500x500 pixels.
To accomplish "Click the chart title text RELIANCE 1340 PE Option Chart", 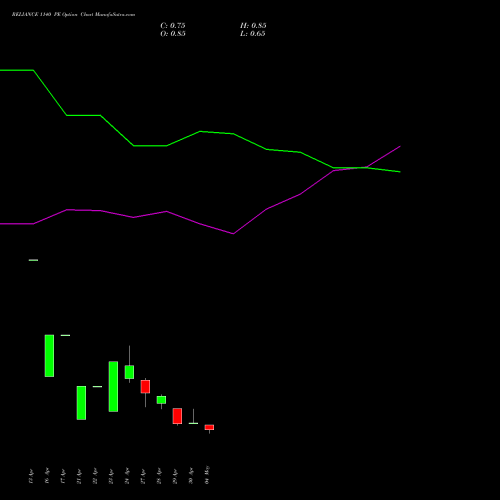I will pos(74,15).
